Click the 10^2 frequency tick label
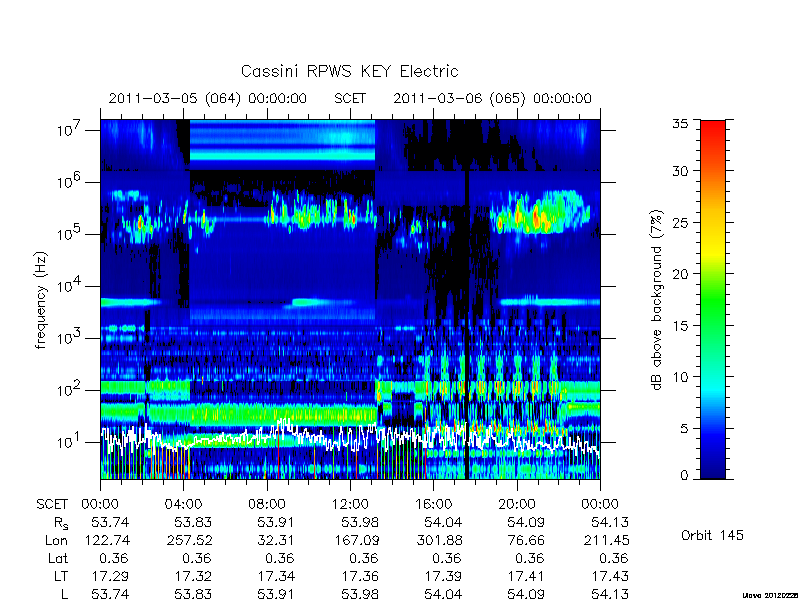Screen dimensions: 800x600 (x=70, y=390)
